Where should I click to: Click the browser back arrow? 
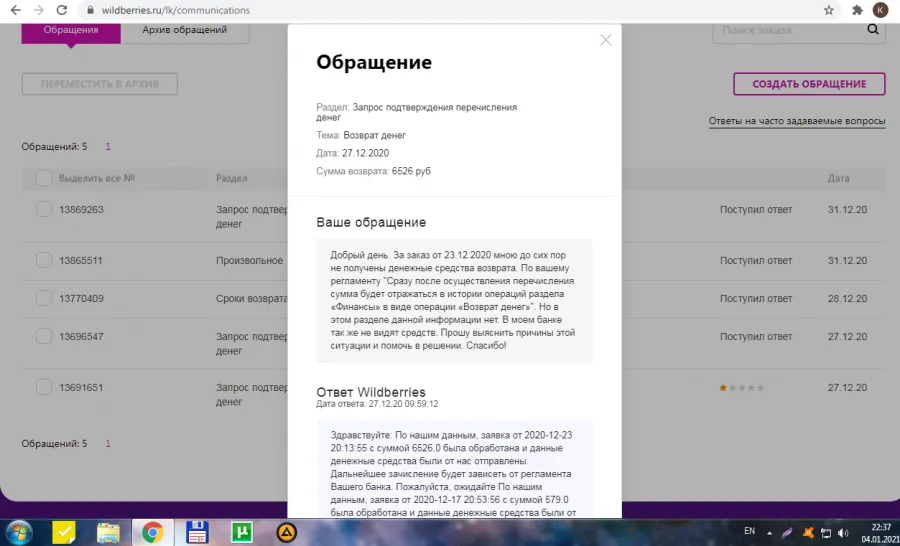15,10
